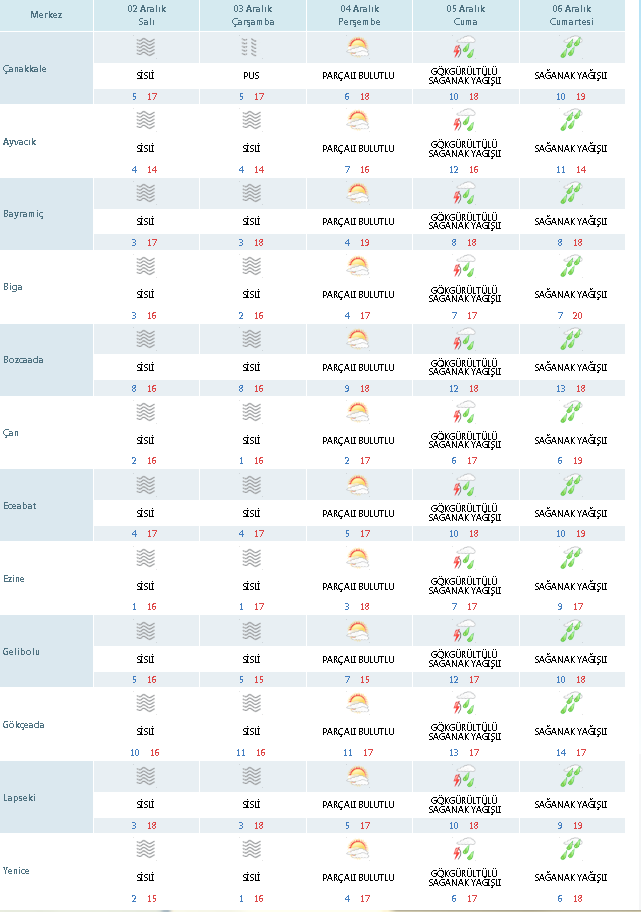Click Ayvacık partly cloudy icon for Perşembe
The width and height of the screenshot is (641, 912).
[x=358, y=120]
